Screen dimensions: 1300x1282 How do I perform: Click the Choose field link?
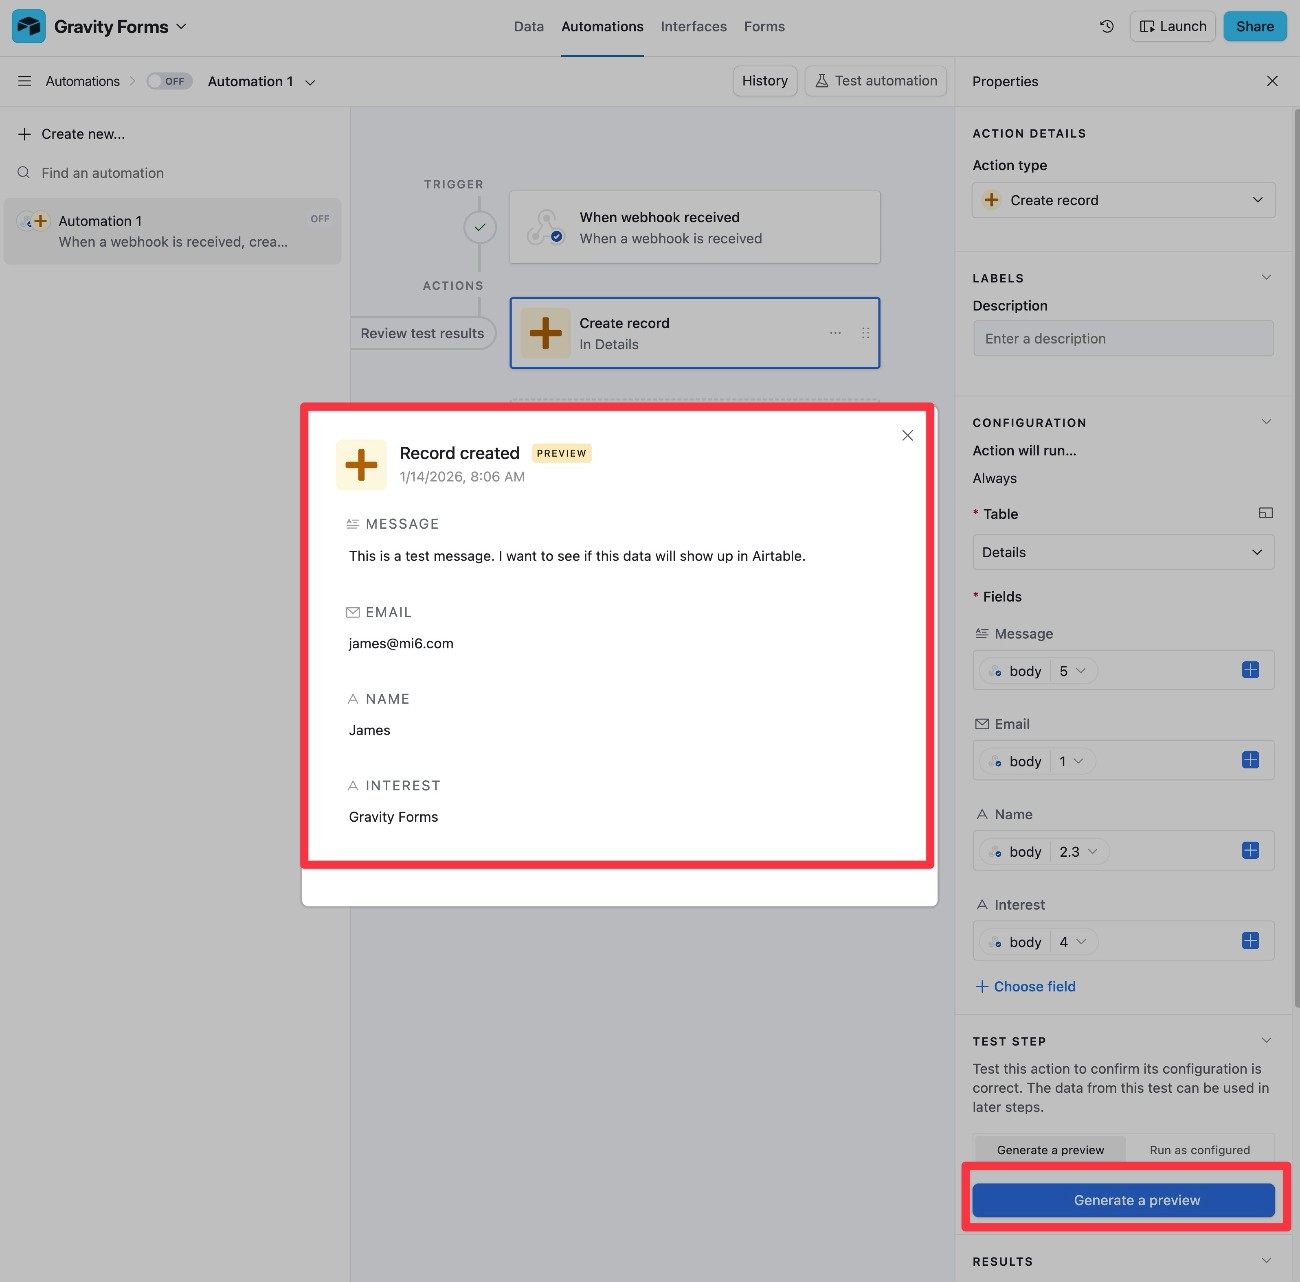[1025, 986]
